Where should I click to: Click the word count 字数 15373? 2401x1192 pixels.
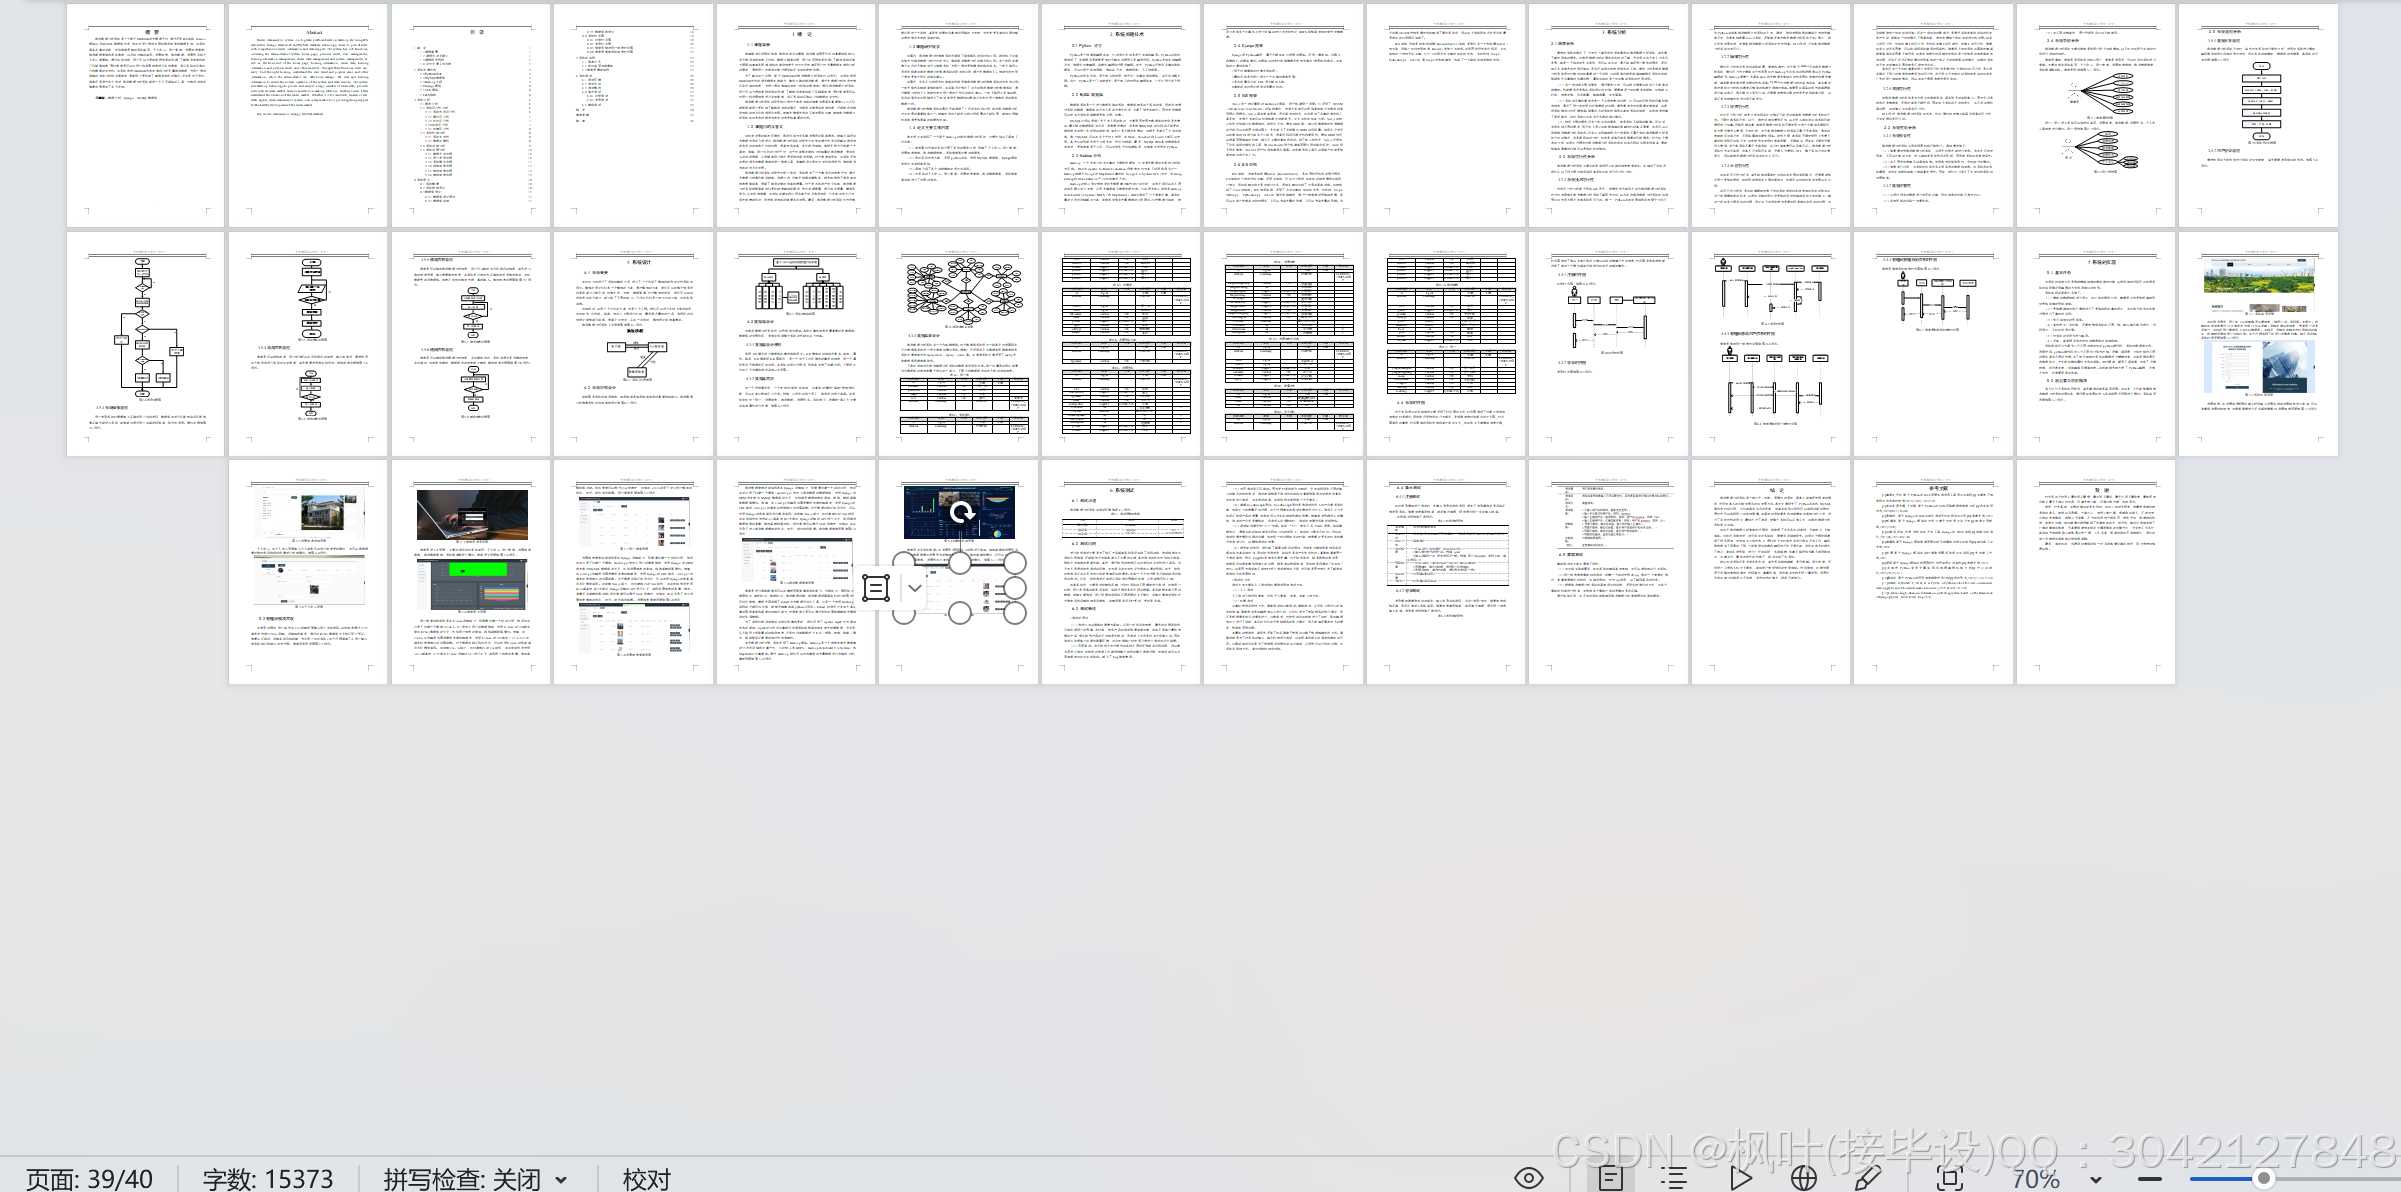pyautogui.click(x=268, y=1179)
